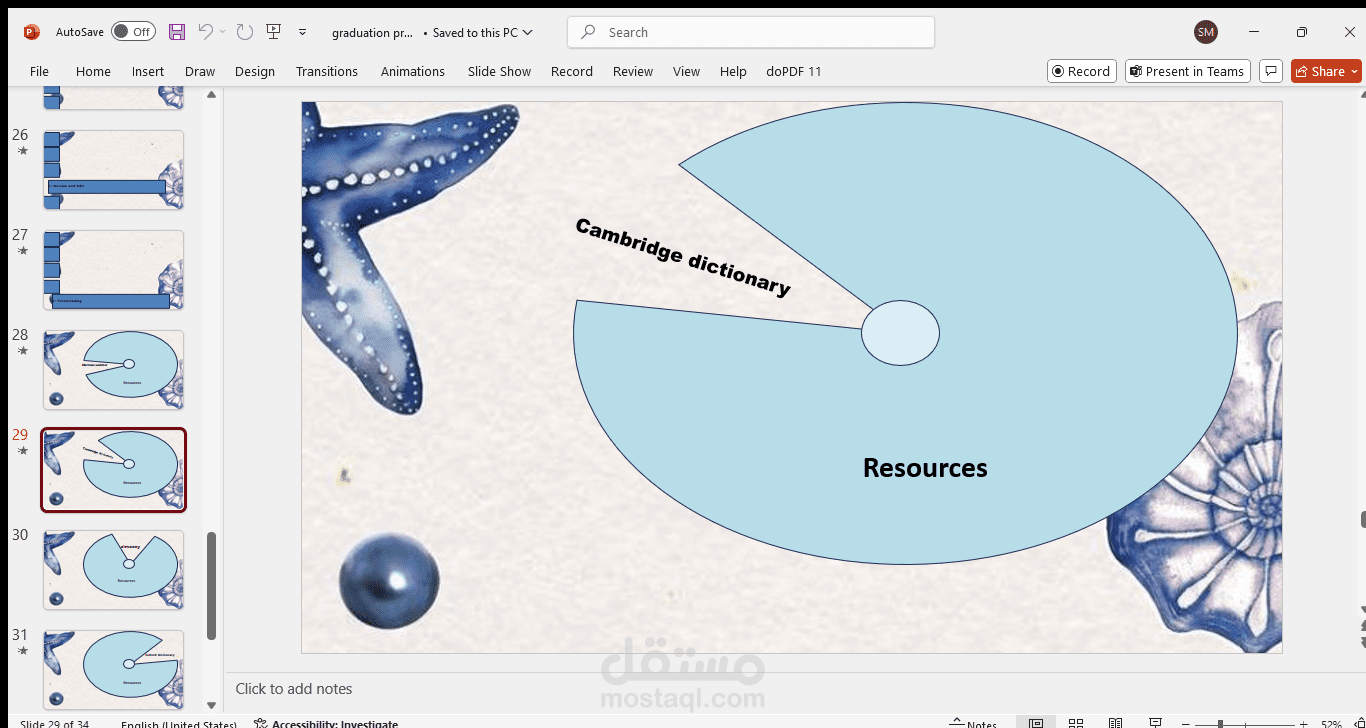Go to the Animations tab
Image resolution: width=1366 pixels, height=728 pixels.
coord(413,71)
